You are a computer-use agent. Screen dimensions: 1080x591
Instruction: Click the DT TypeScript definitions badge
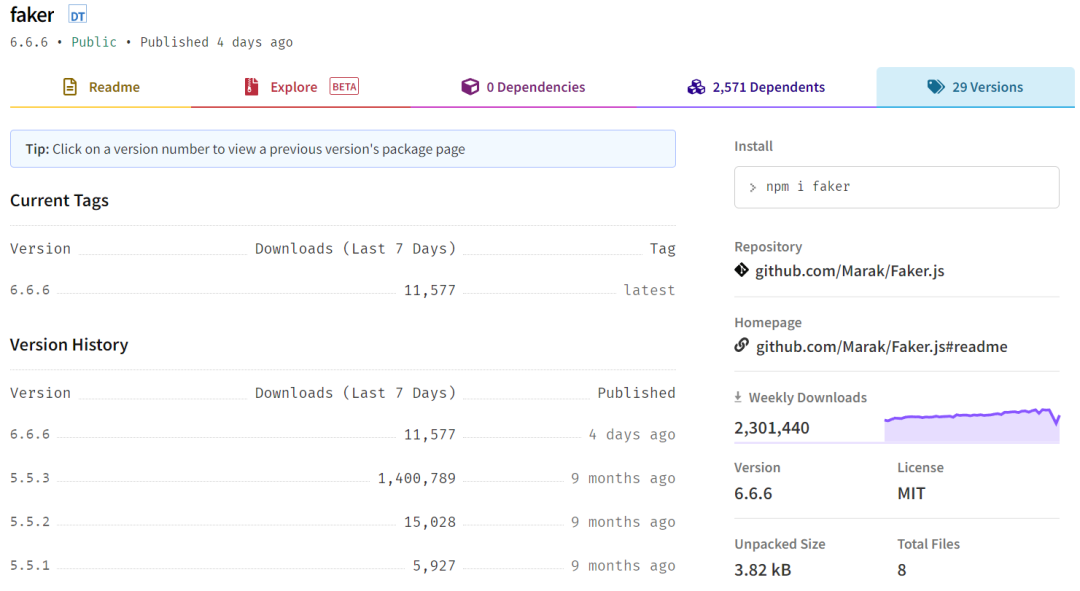77,15
